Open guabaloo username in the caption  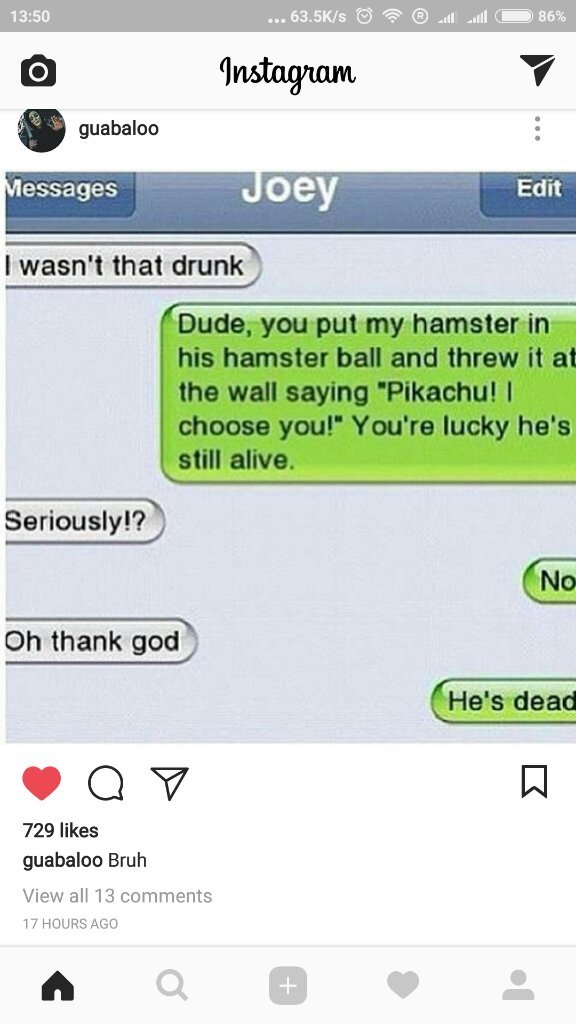(x=63, y=860)
